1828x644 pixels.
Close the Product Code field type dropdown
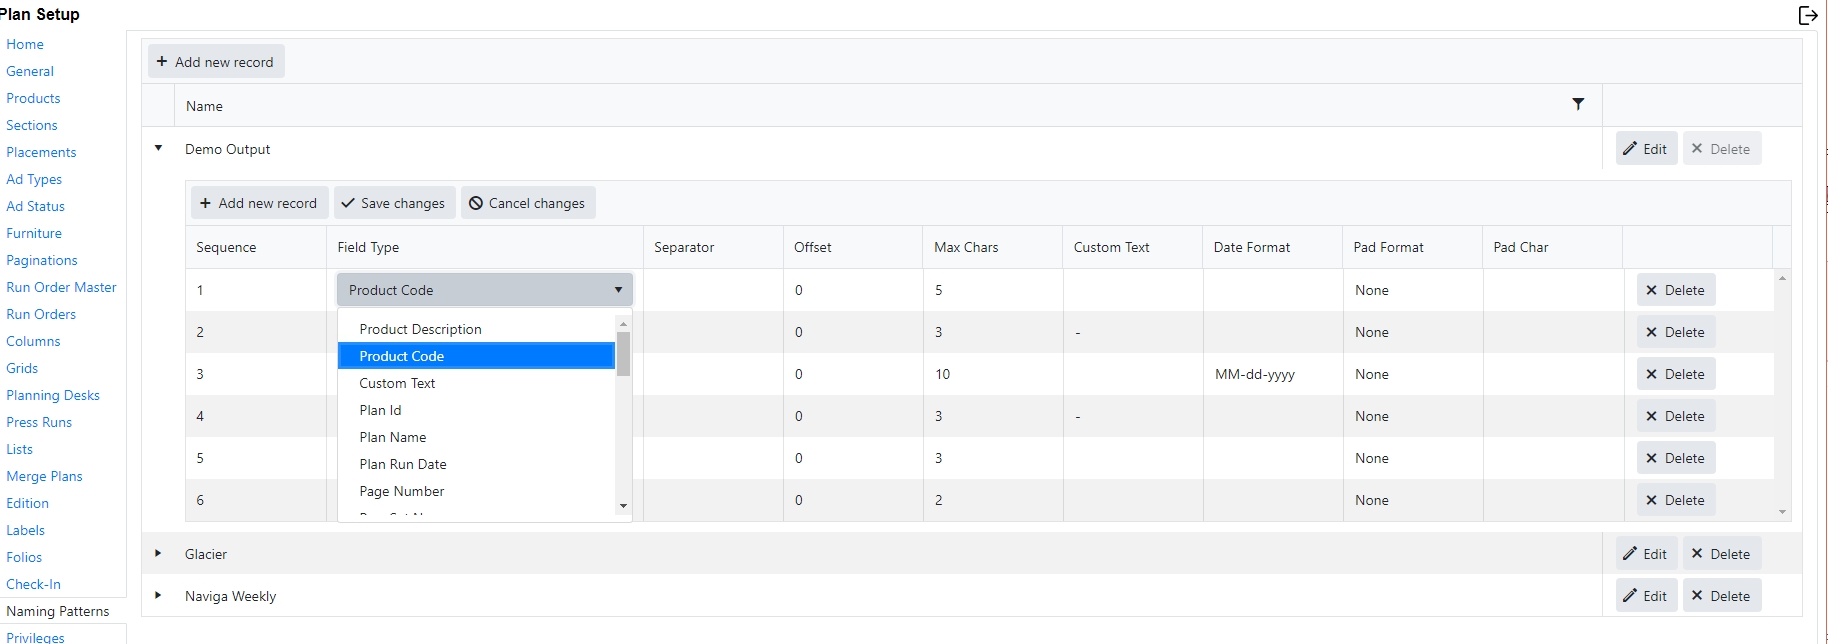click(618, 290)
